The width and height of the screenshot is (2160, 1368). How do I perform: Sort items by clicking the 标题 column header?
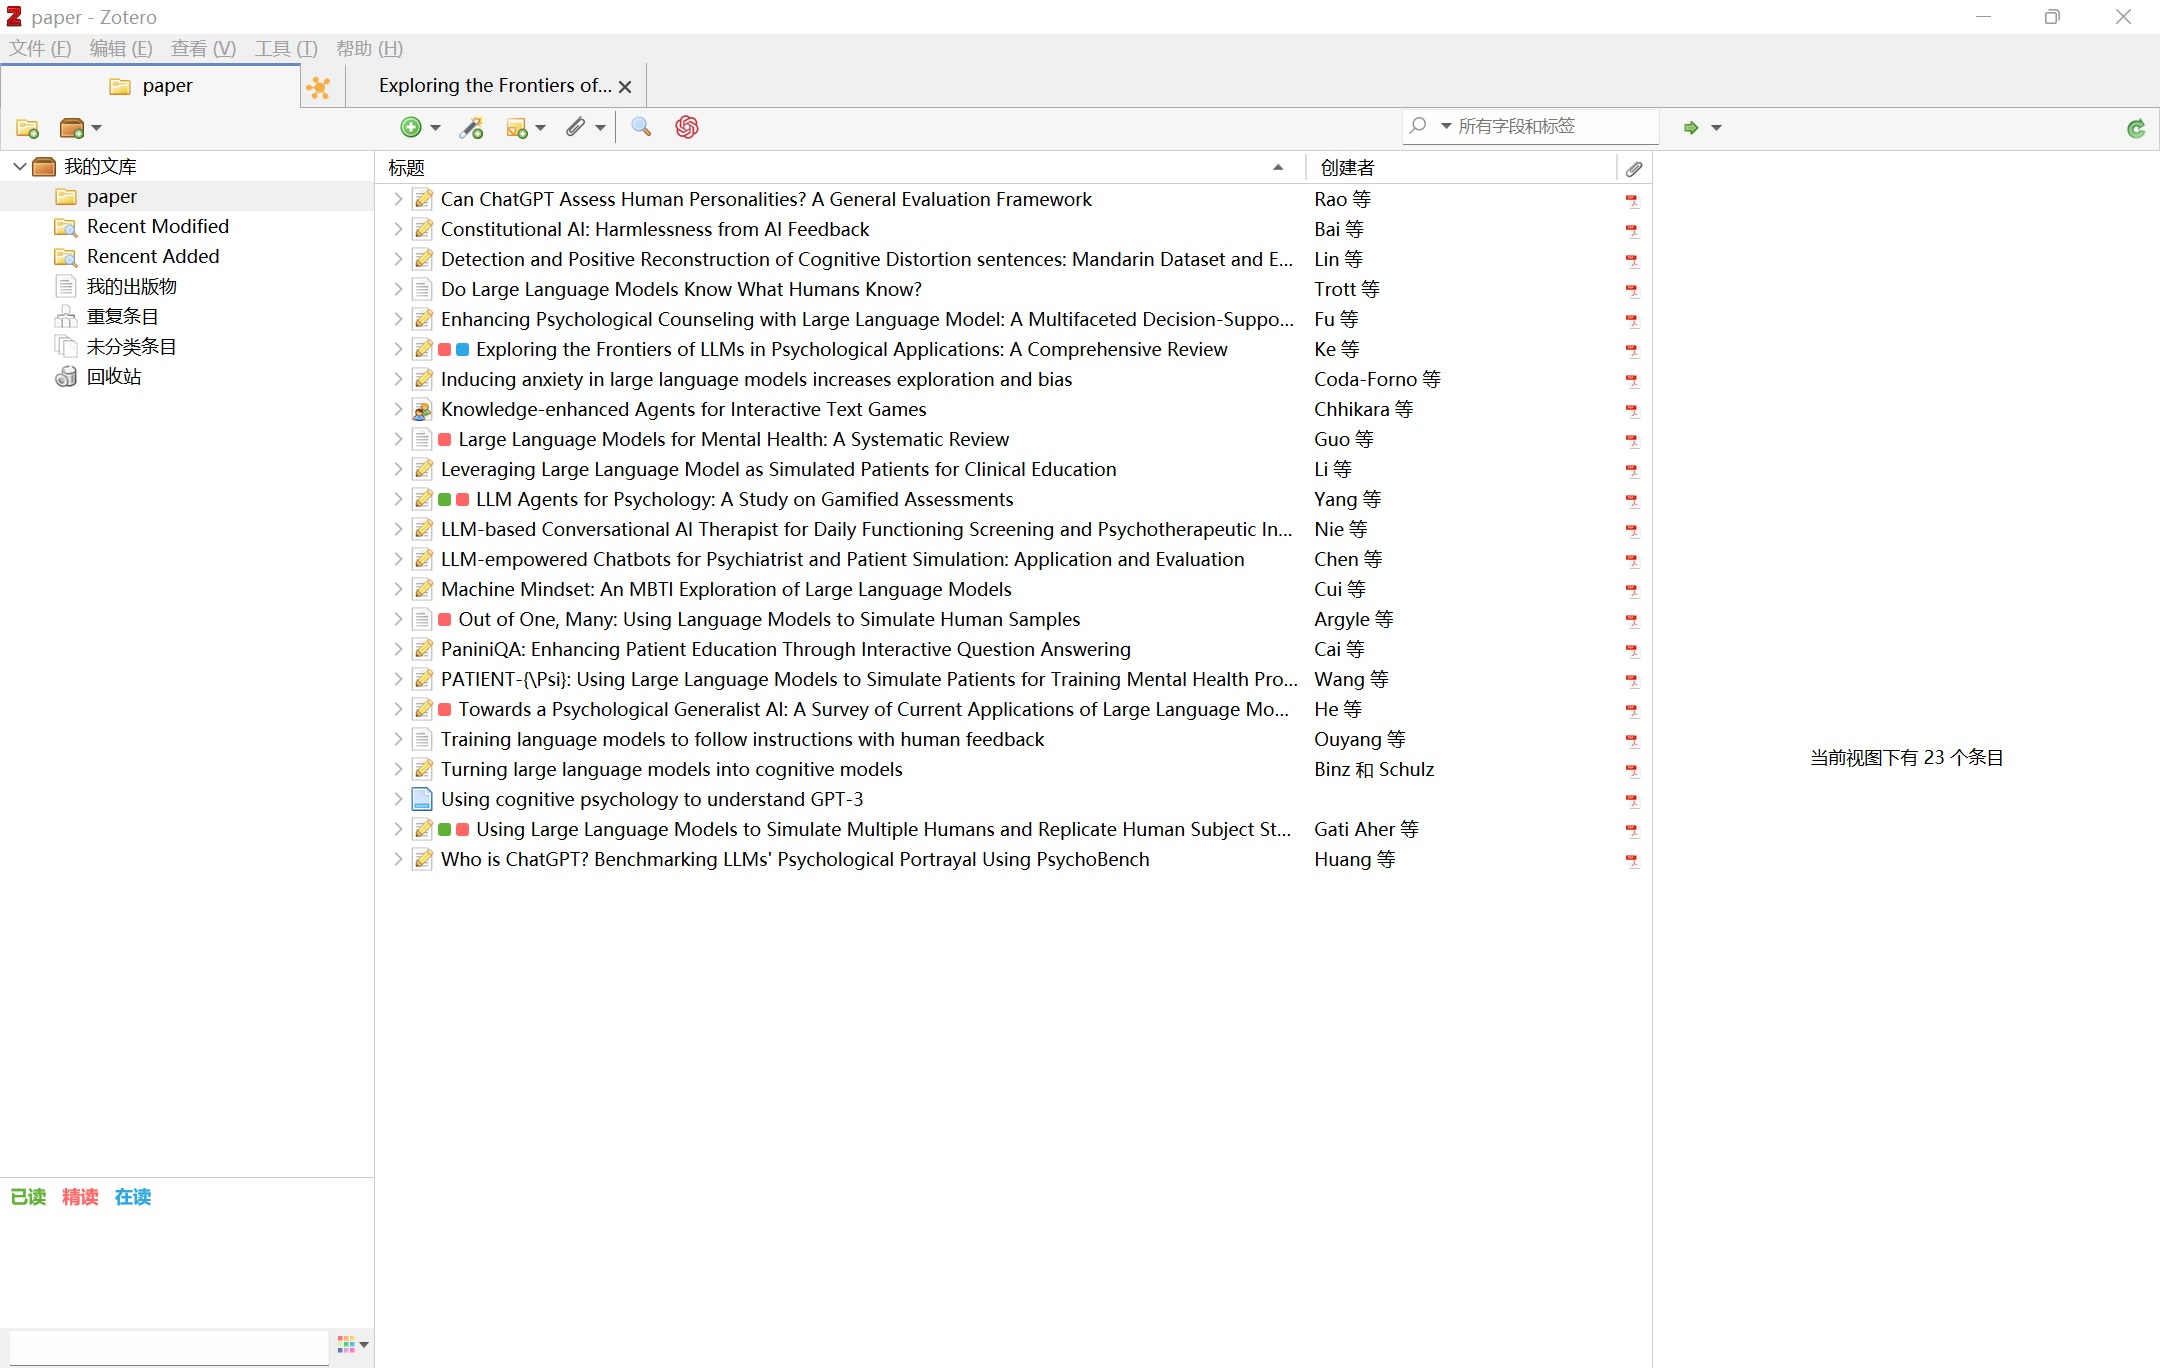(407, 167)
